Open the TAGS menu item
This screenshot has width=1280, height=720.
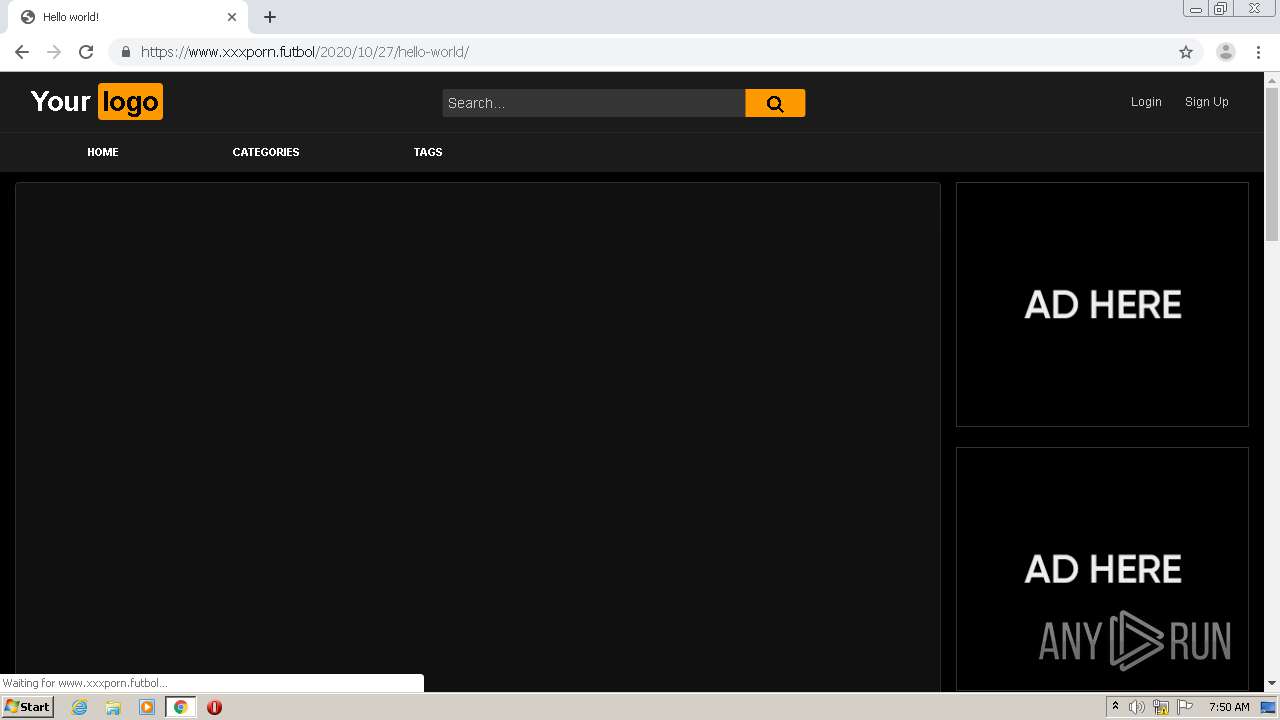click(x=428, y=152)
